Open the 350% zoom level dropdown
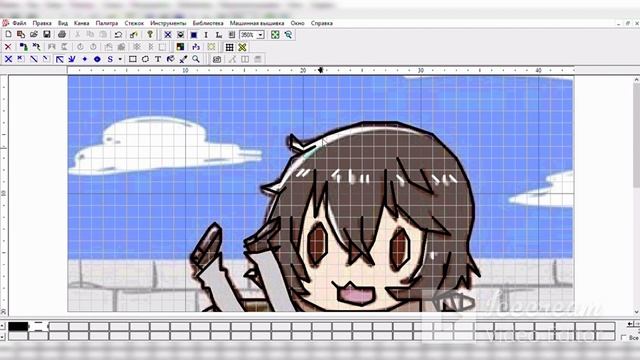 coord(260,35)
